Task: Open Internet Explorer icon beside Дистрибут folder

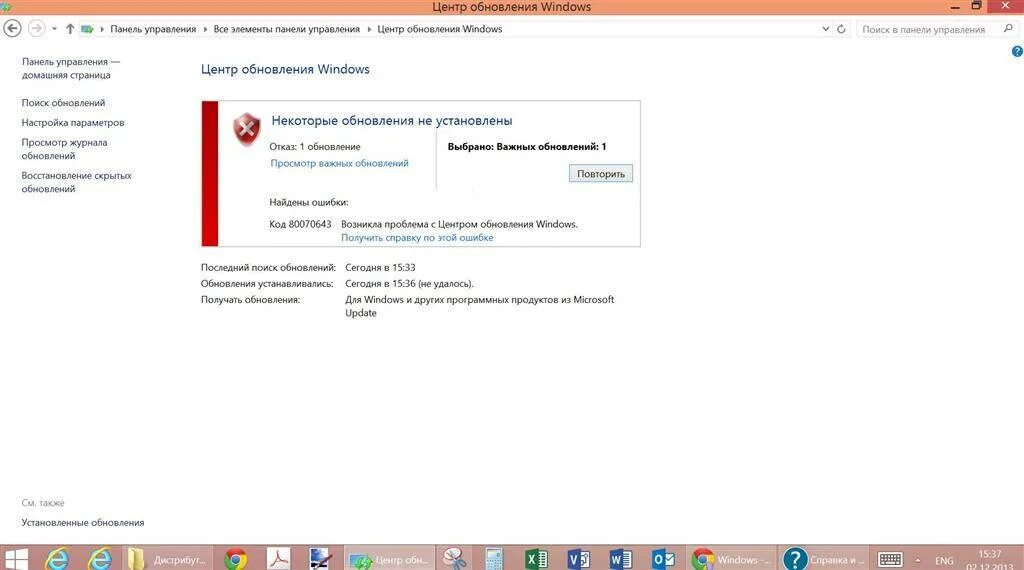Action: tap(99, 559)
